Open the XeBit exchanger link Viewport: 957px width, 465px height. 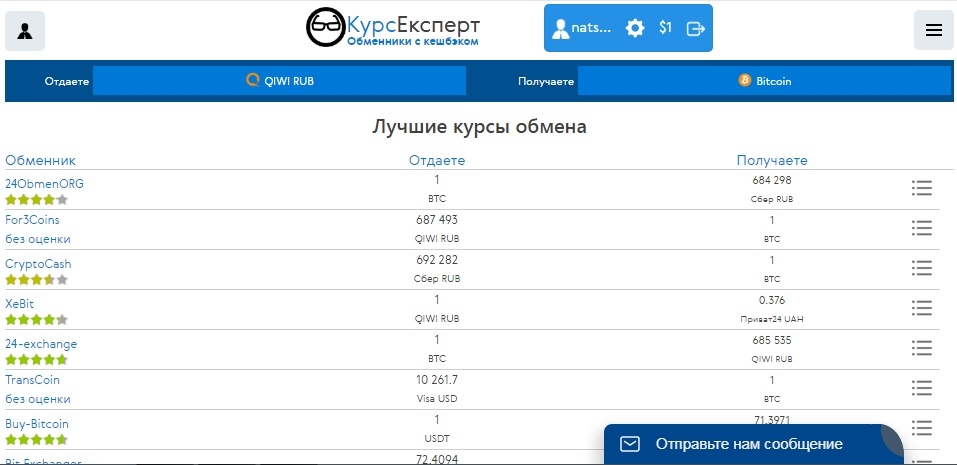tap(20, 303)
